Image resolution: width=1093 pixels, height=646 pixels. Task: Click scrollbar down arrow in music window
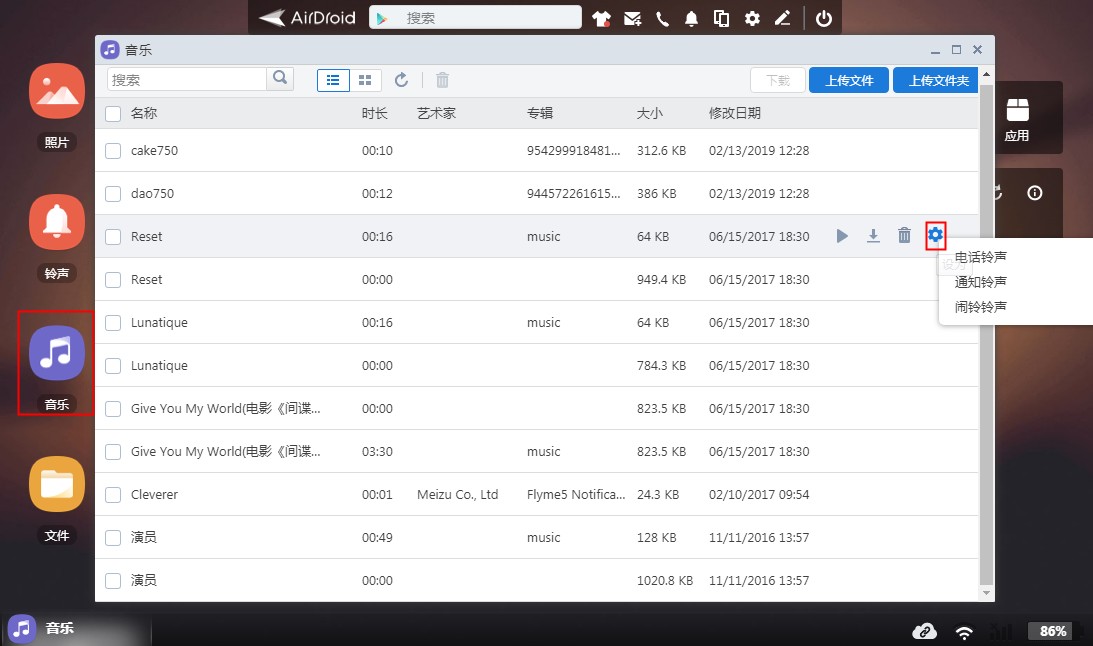(986, 593)
